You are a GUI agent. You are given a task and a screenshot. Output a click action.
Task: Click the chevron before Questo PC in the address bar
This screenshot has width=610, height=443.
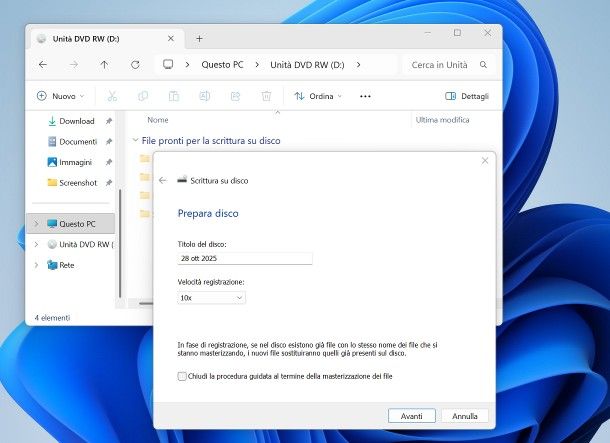click(x=188, y=65)
